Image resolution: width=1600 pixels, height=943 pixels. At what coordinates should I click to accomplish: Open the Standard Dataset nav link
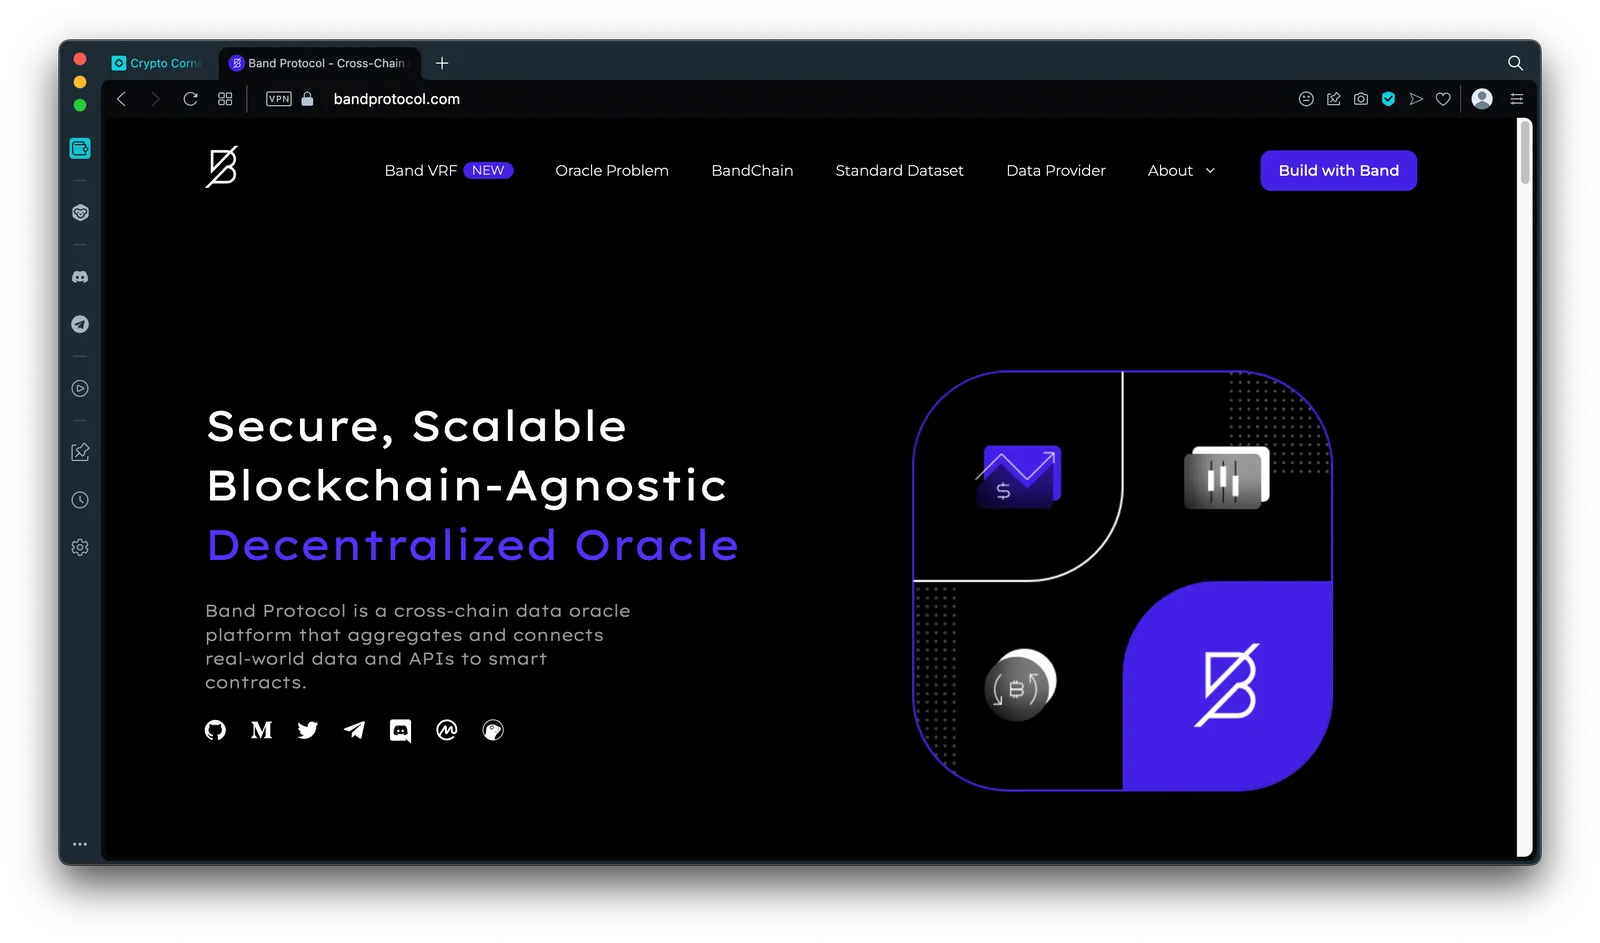(900, 171)
